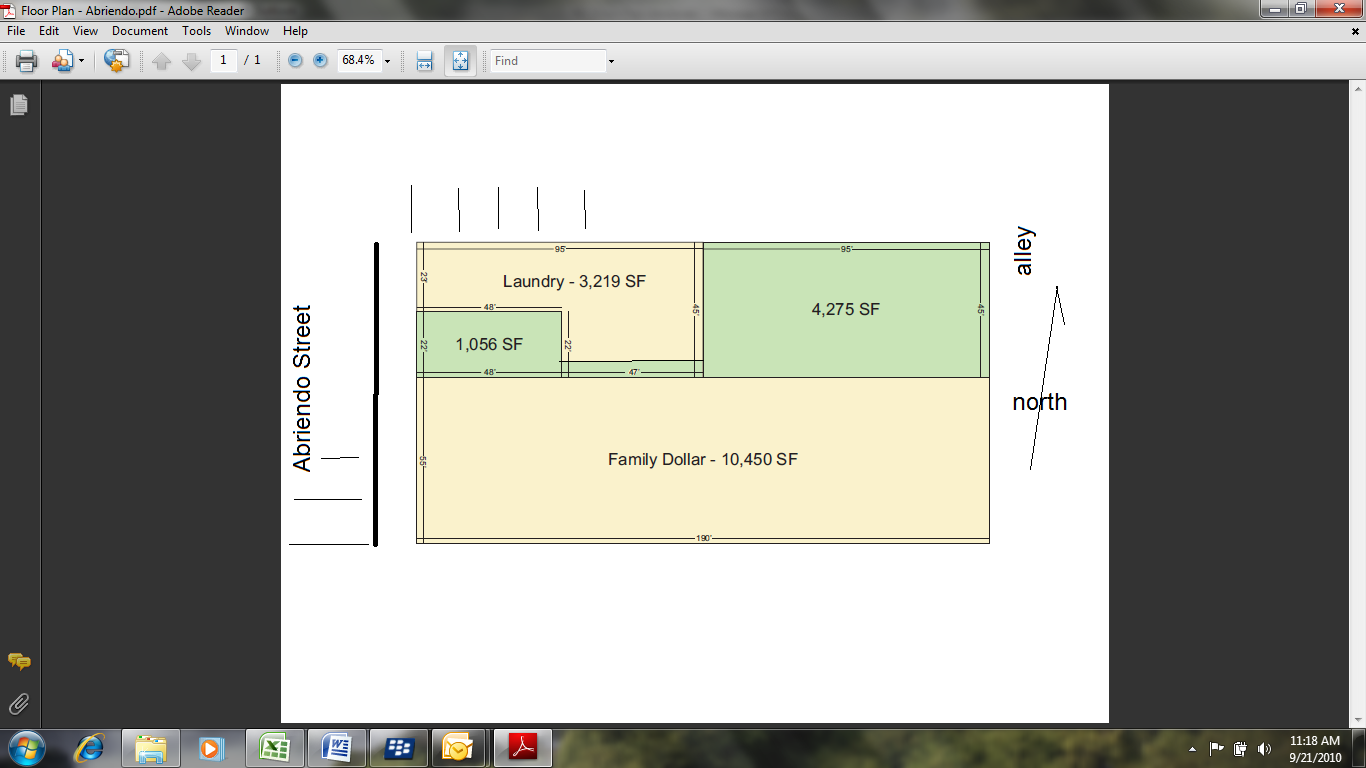The height and width of the screenshot is (768, 1366).
Task: Click the Find search box
Action: click(548, 61)
